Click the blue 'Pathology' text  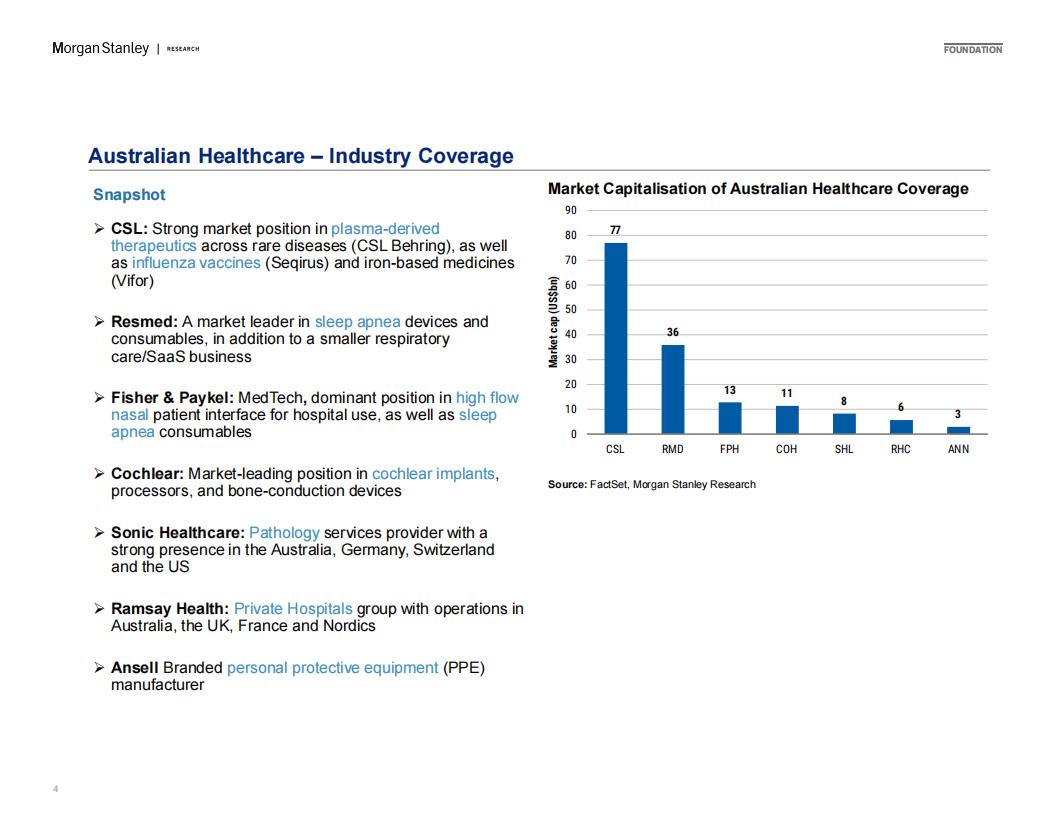[x=284, y=533]
